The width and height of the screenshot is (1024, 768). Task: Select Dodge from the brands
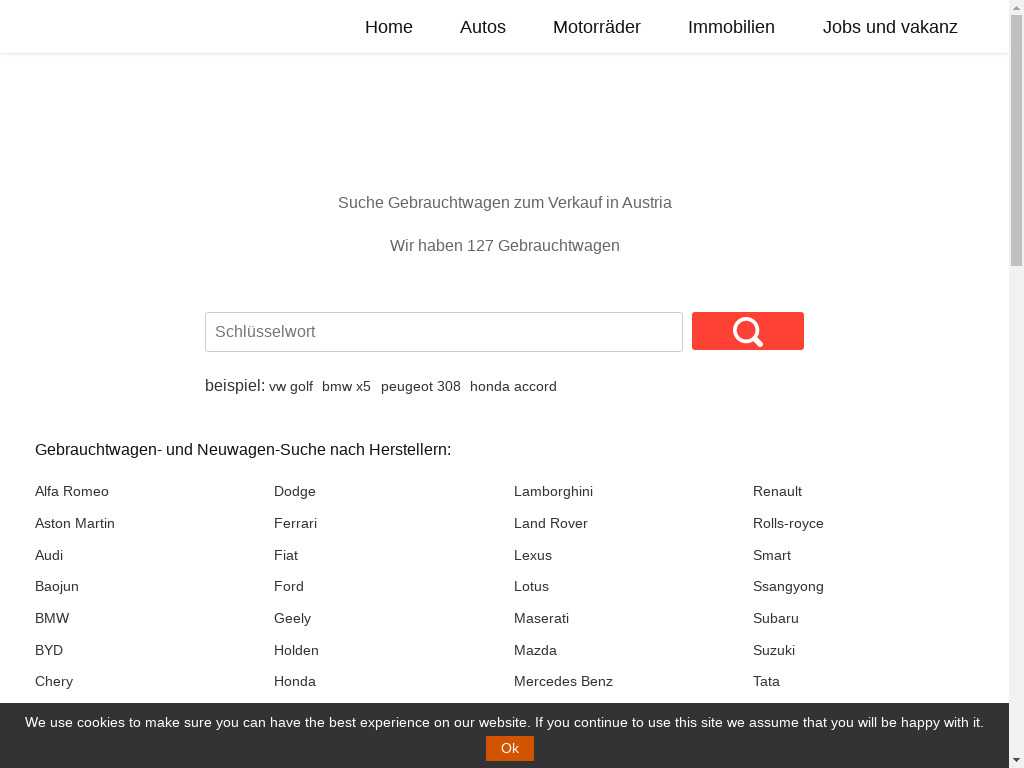[295, 491]
